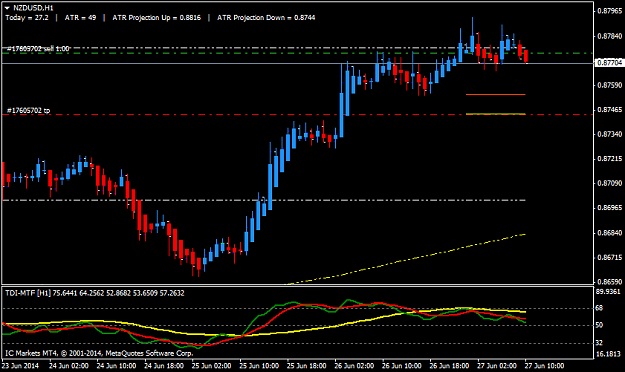Click the 0.87090 price axis label

coord(609,183)
